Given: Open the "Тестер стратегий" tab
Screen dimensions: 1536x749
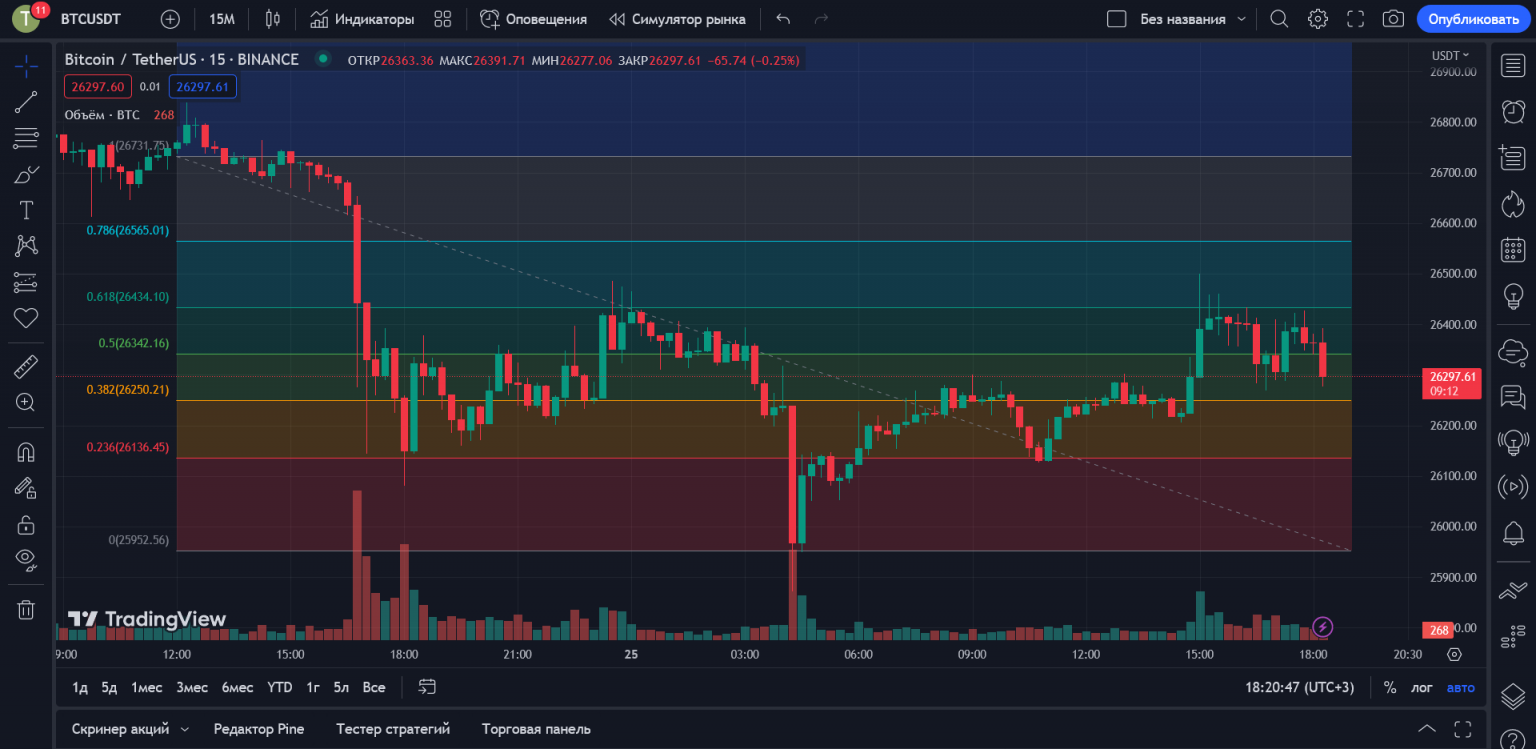Looking at the screenshot, I should 392,729.
